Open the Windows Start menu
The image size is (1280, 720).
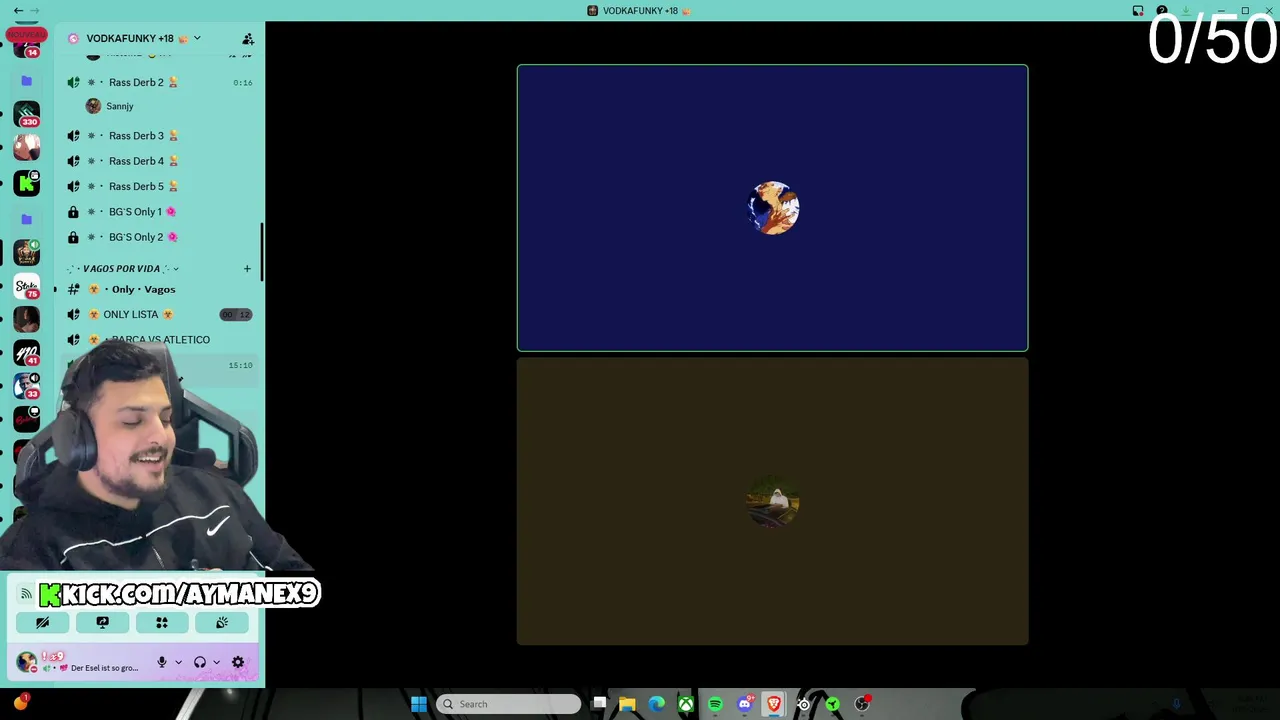coord(419,704)
